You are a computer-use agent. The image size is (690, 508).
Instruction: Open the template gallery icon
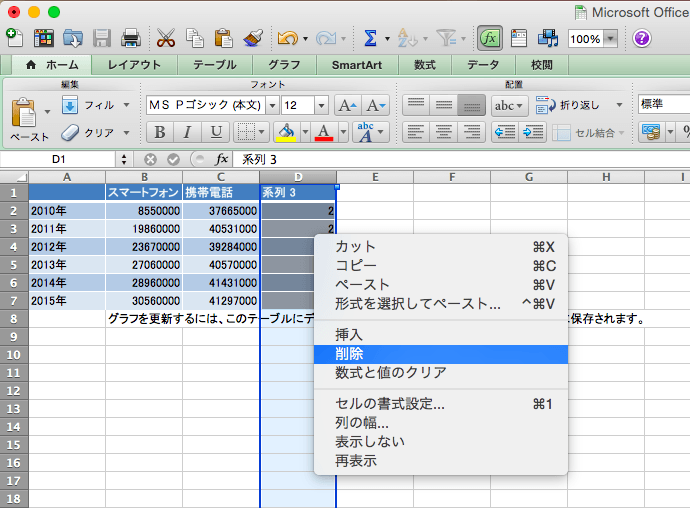point(44,38)
